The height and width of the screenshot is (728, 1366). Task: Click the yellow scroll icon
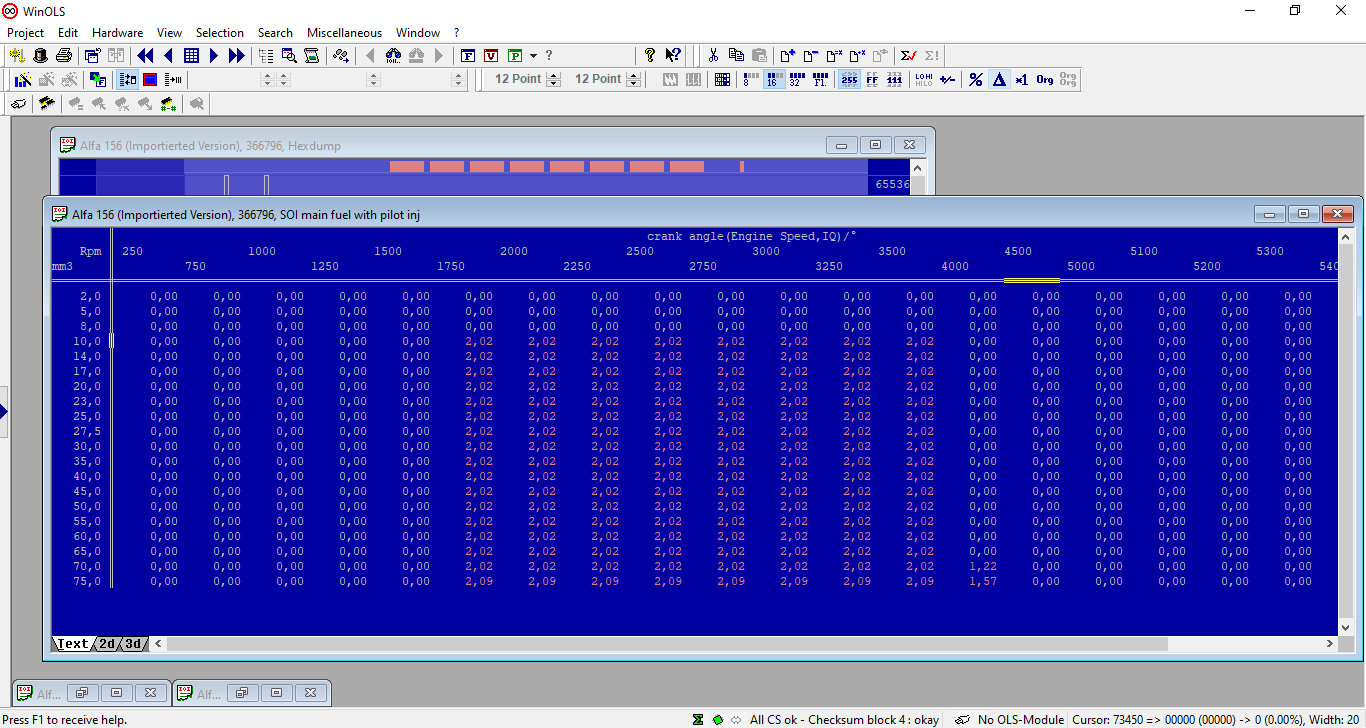tap(312, 56)
